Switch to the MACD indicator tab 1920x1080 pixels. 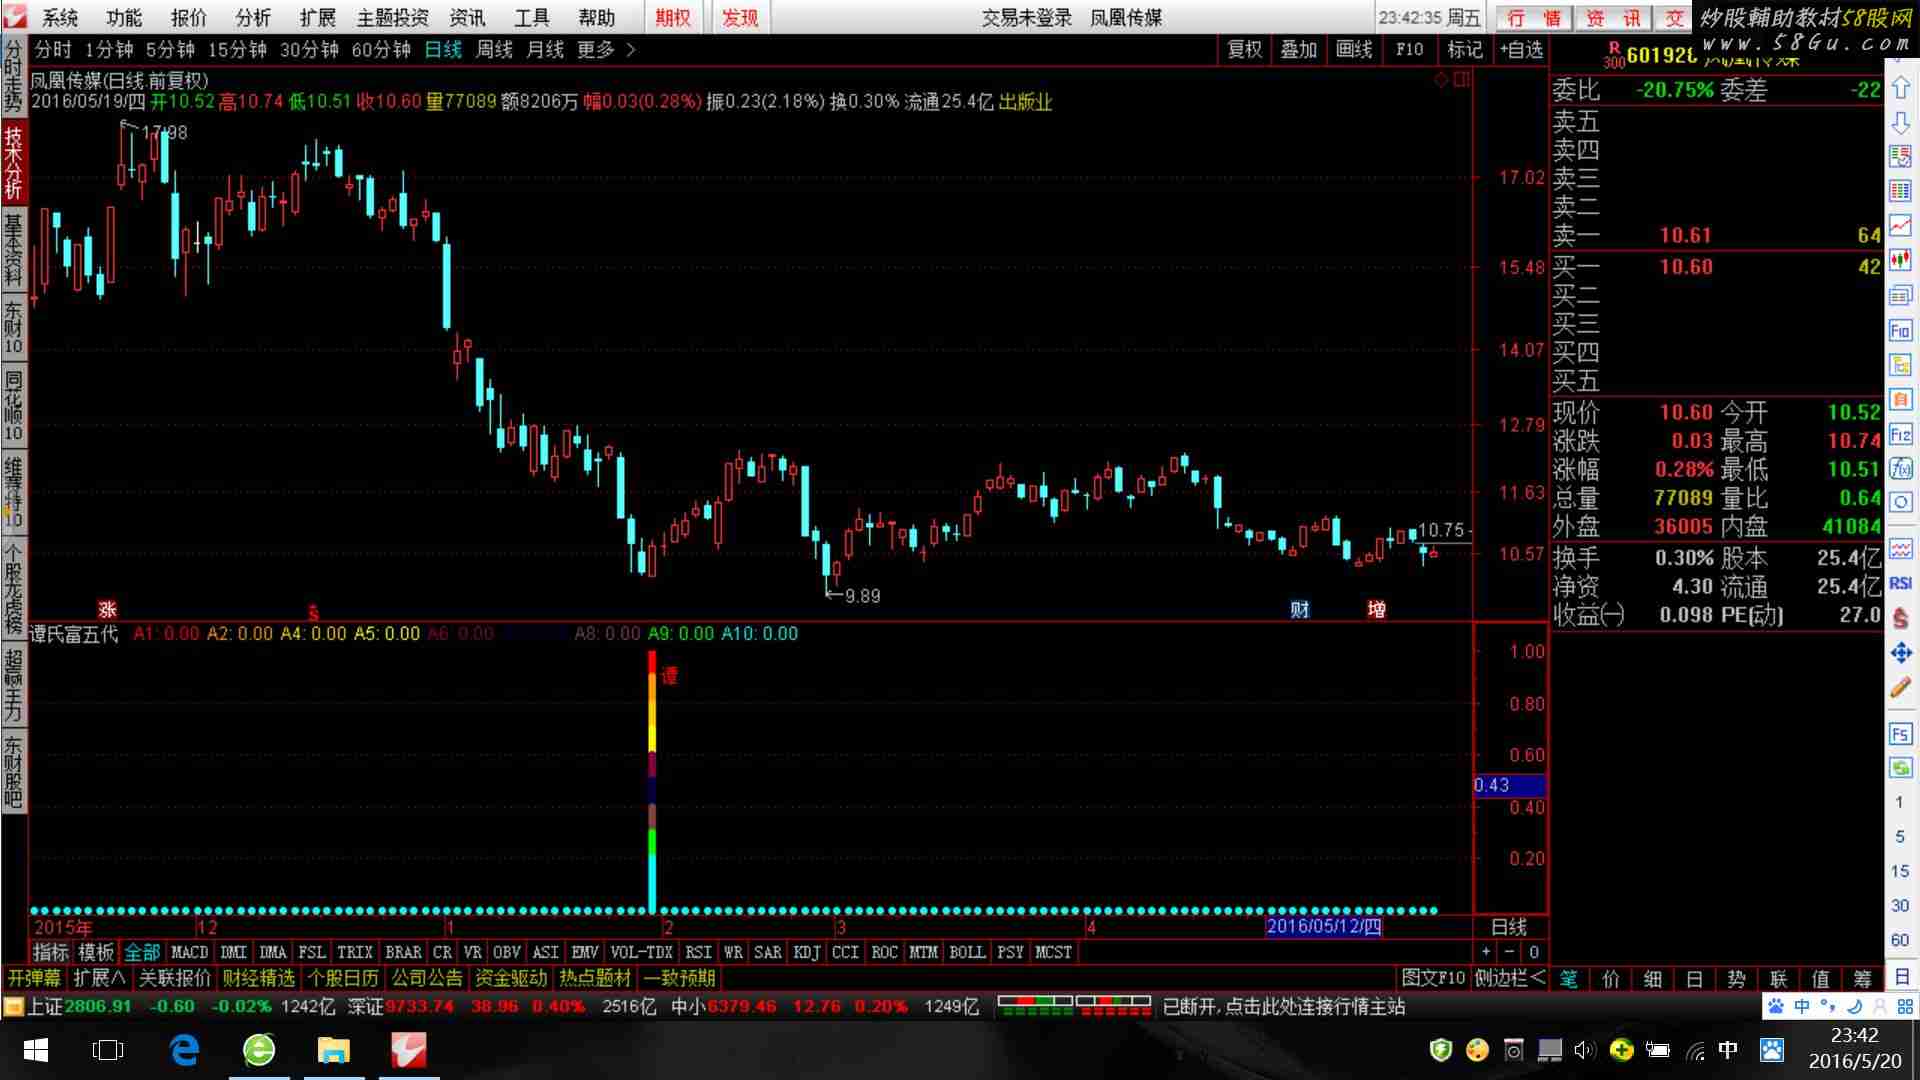tap(190, 952)
